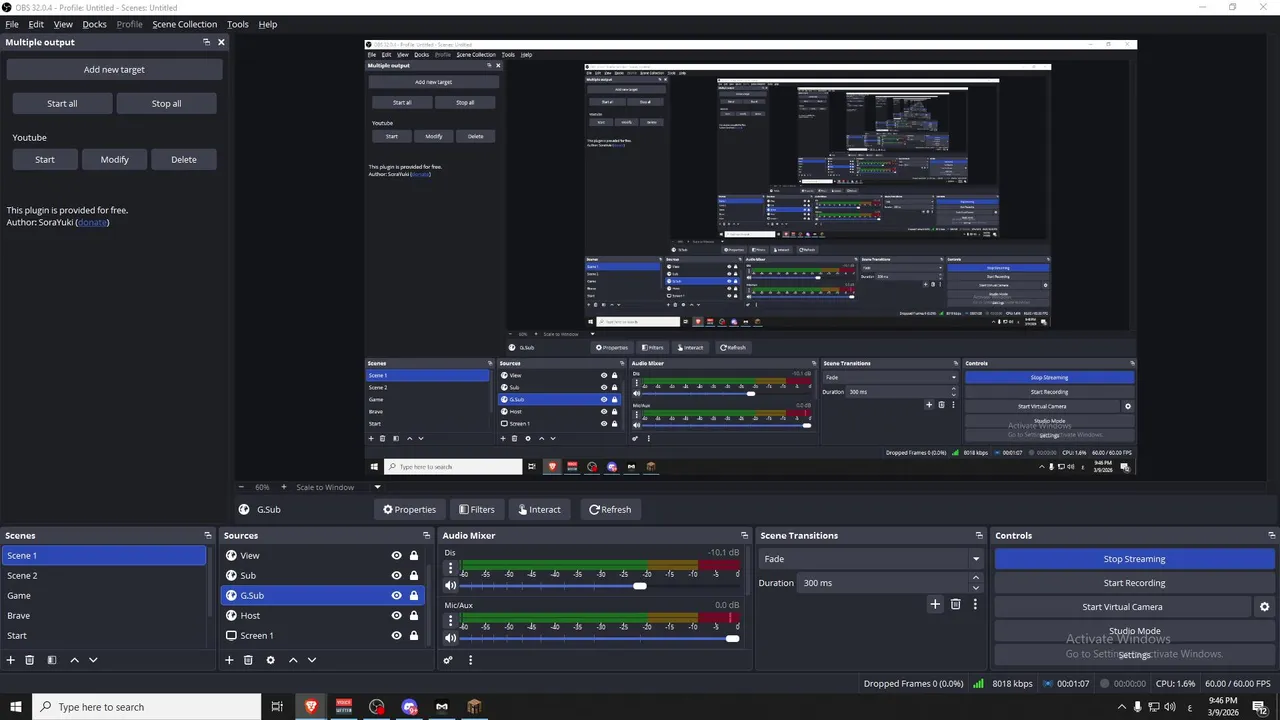
Task: Float the Sources dock icon
Action: pos(426,536)
